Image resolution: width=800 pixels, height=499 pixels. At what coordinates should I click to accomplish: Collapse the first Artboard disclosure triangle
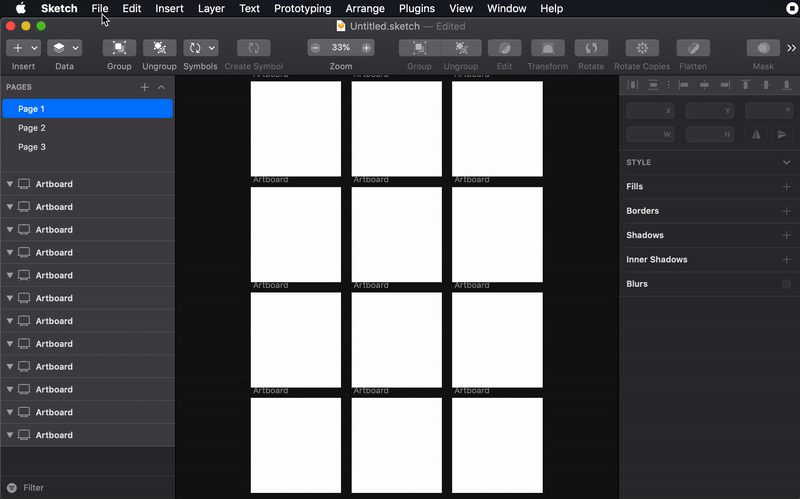pyautogui.click(x=10, y=184)
